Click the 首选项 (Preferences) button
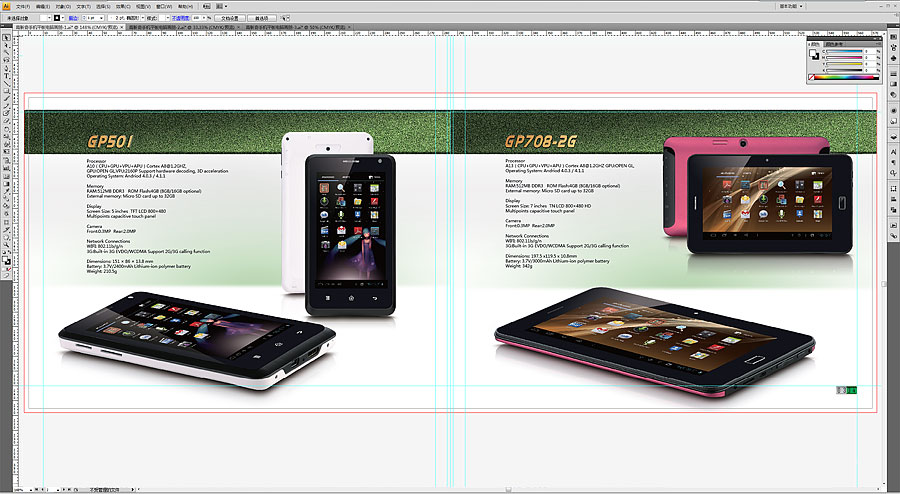The image size is (900, 494). click(x=262, y=18)
